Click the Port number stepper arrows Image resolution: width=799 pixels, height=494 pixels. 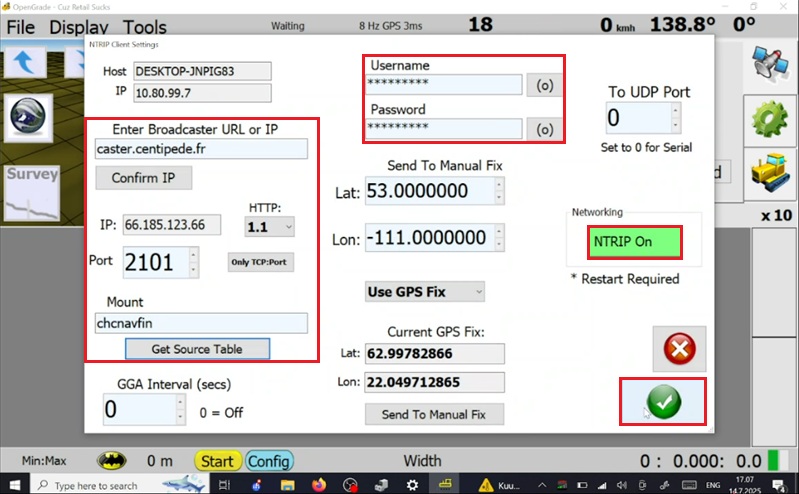coord(195,263)
